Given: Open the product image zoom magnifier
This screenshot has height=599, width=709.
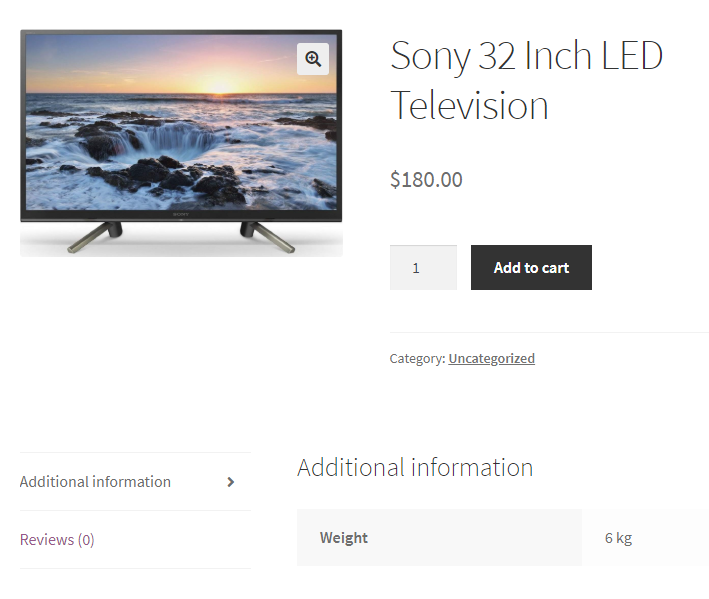Looking at the screenshot, I should (x=313, y=59).
